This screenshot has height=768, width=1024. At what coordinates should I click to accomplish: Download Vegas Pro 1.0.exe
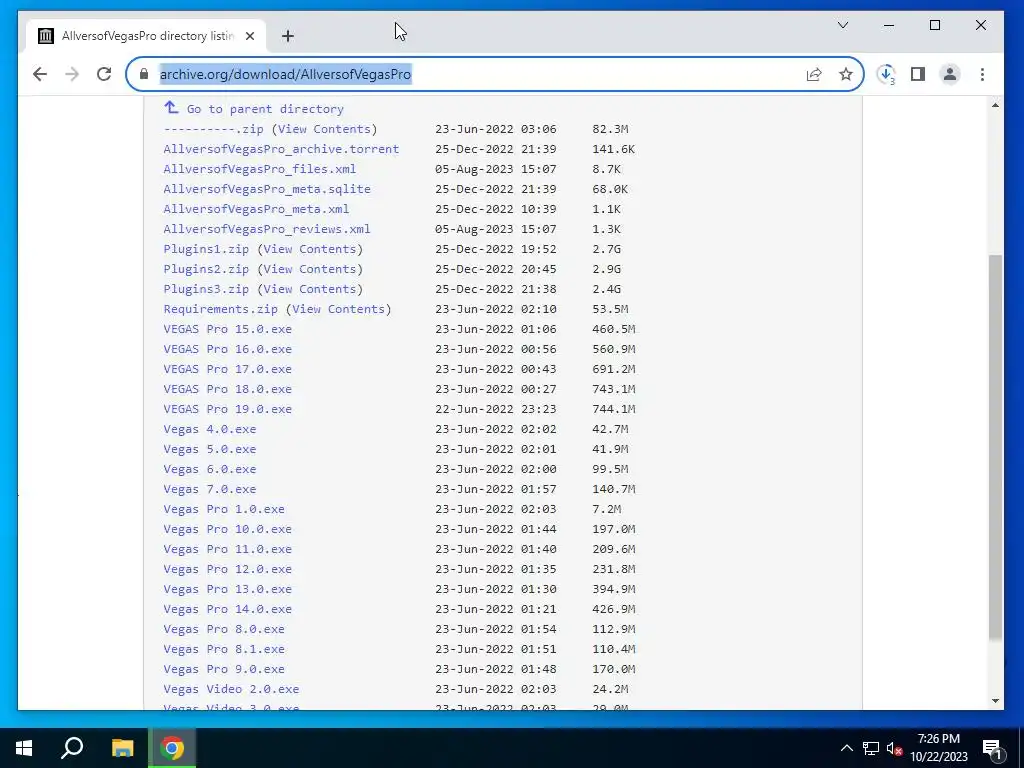click(224, 509)
